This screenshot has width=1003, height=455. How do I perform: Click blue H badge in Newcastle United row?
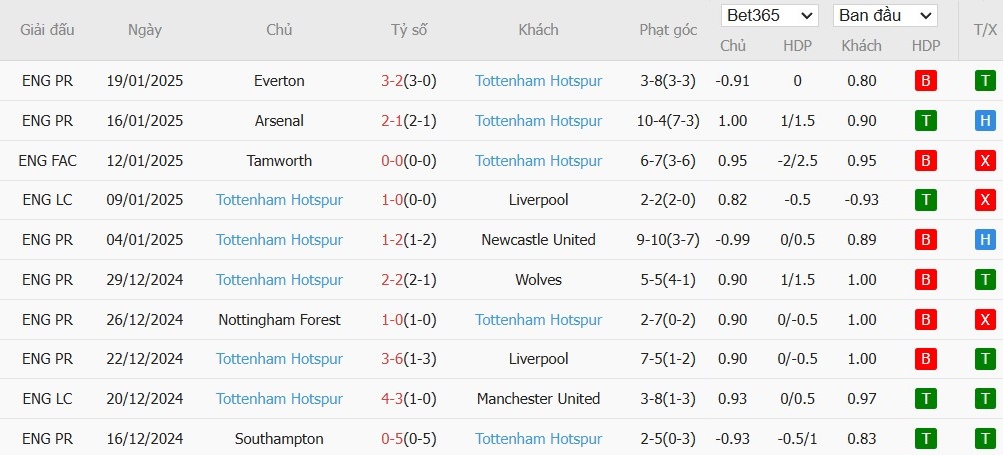coord(985,240)
